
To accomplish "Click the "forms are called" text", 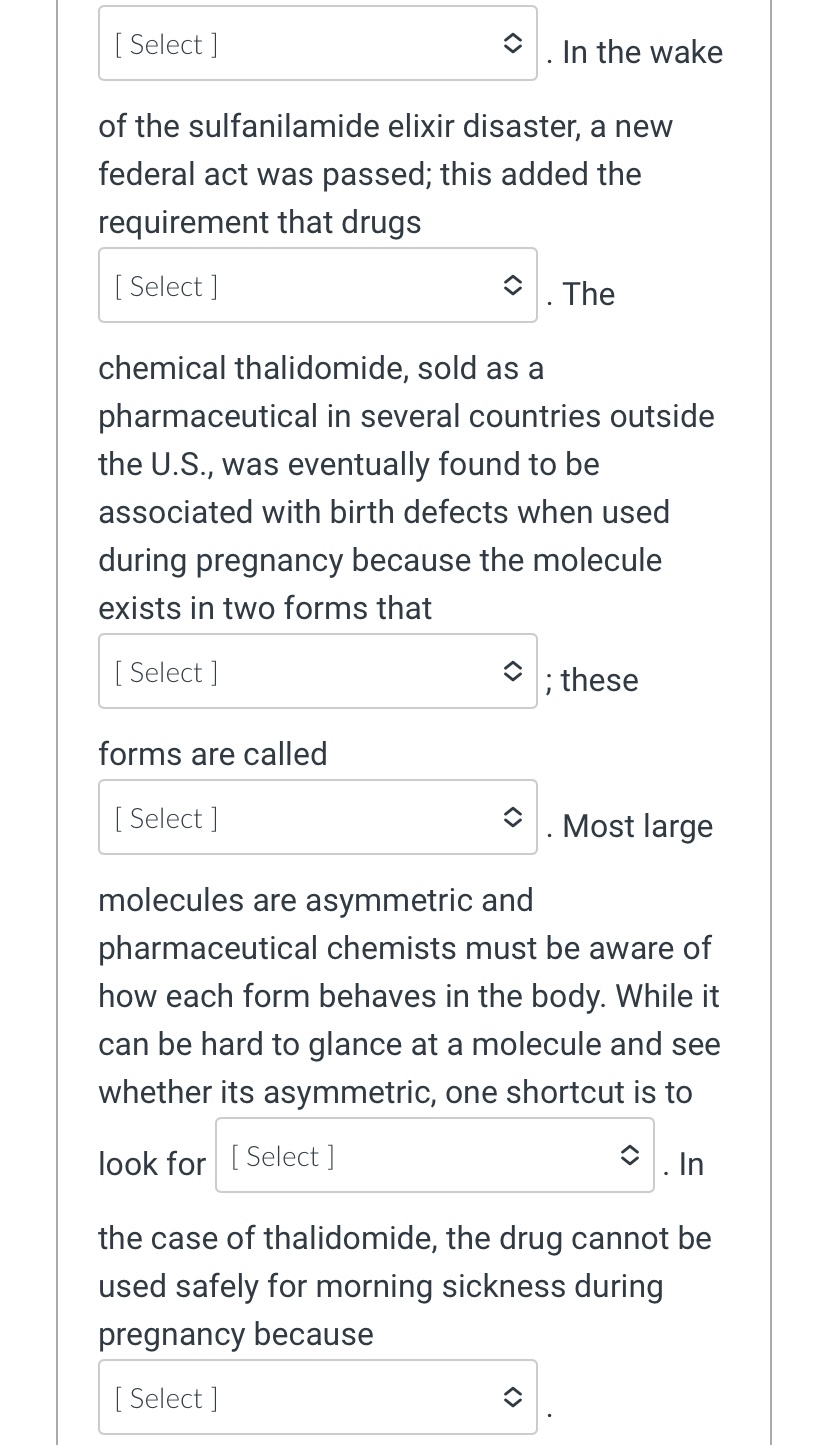I will [x=213, y=754].
